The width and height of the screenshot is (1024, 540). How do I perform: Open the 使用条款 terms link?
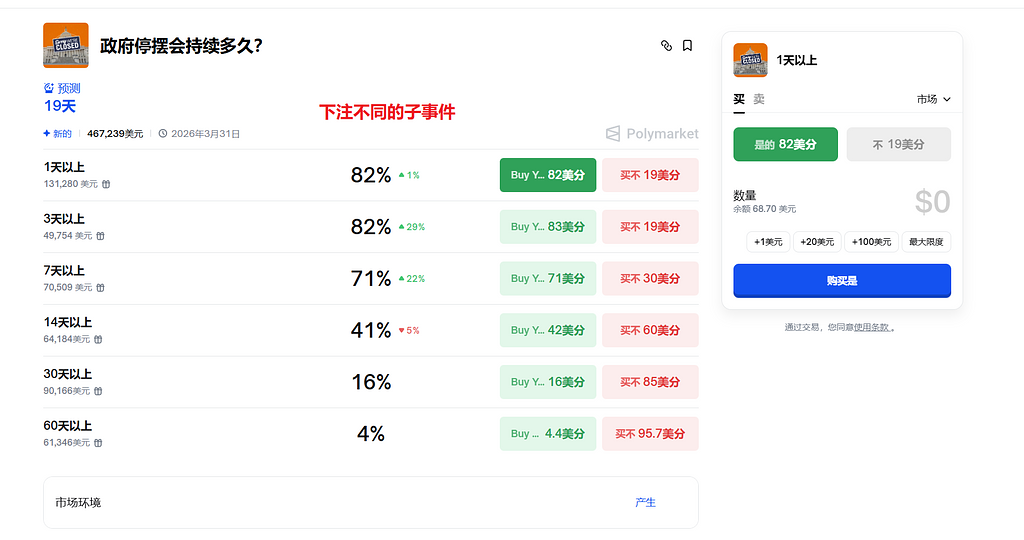click(871, 327)
